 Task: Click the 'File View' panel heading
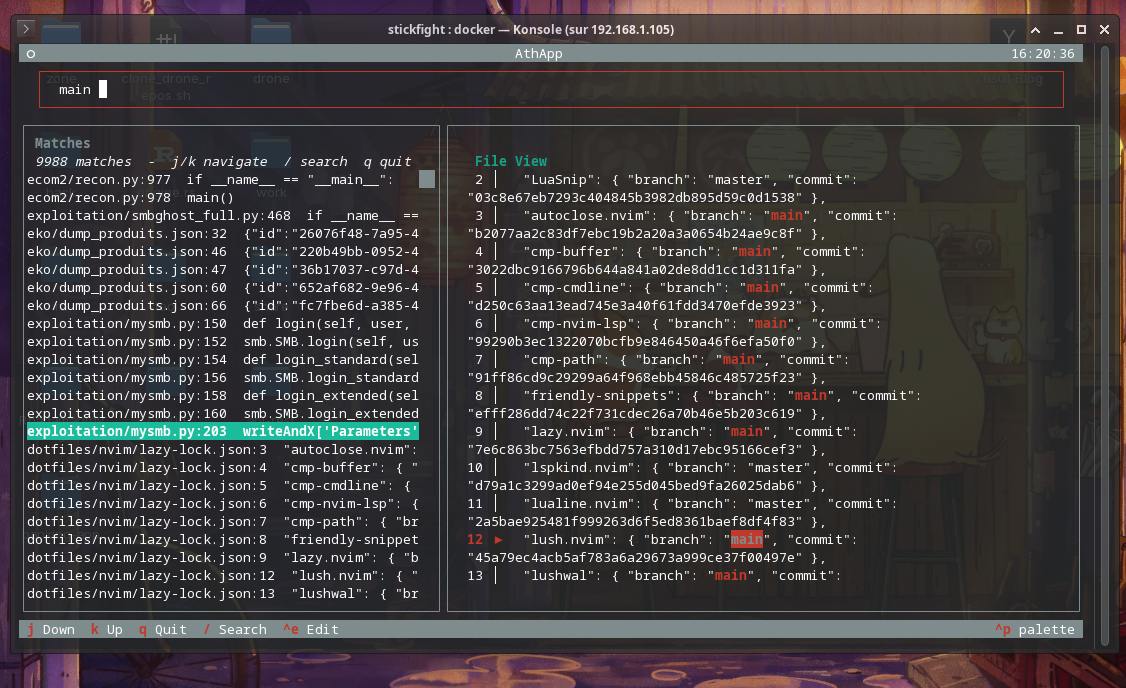[x=511, y=161]
